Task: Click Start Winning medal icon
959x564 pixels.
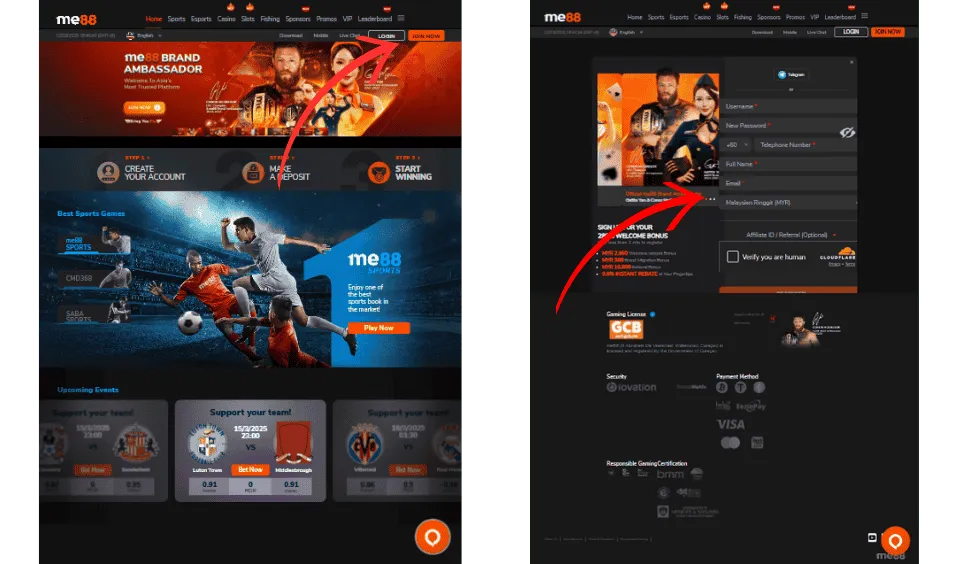Action: (379, 173)
